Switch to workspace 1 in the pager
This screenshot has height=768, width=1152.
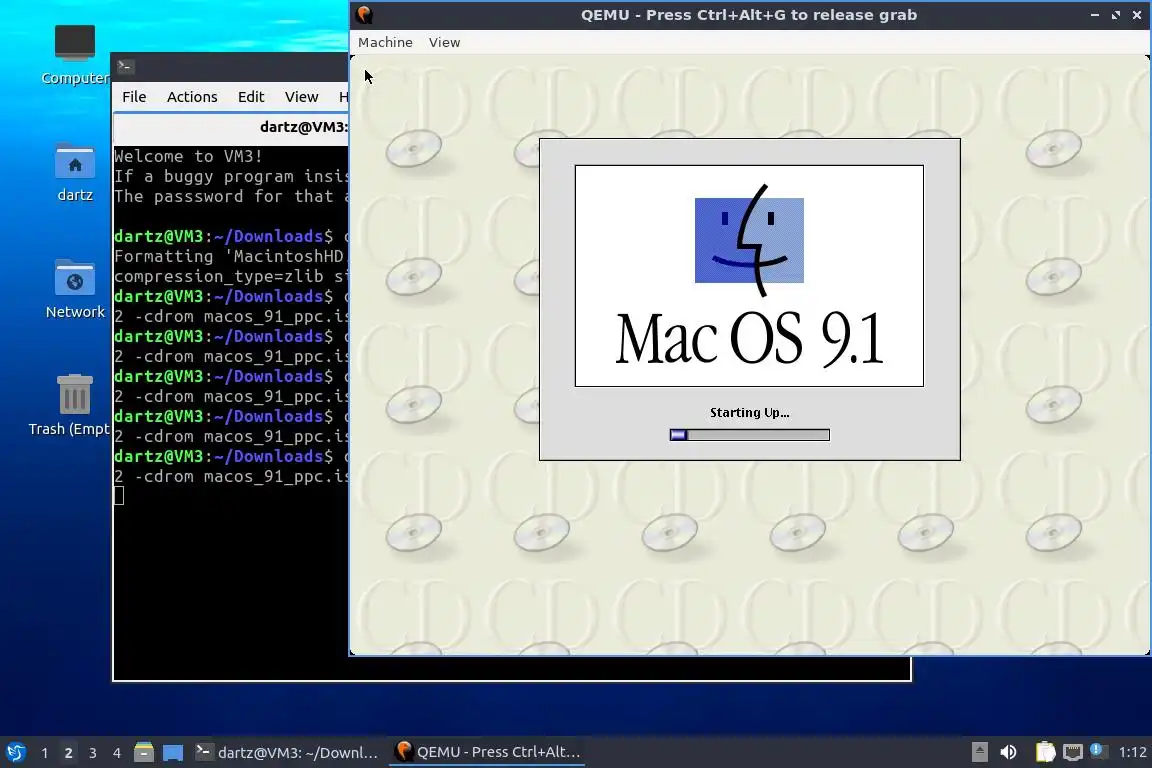45,753
